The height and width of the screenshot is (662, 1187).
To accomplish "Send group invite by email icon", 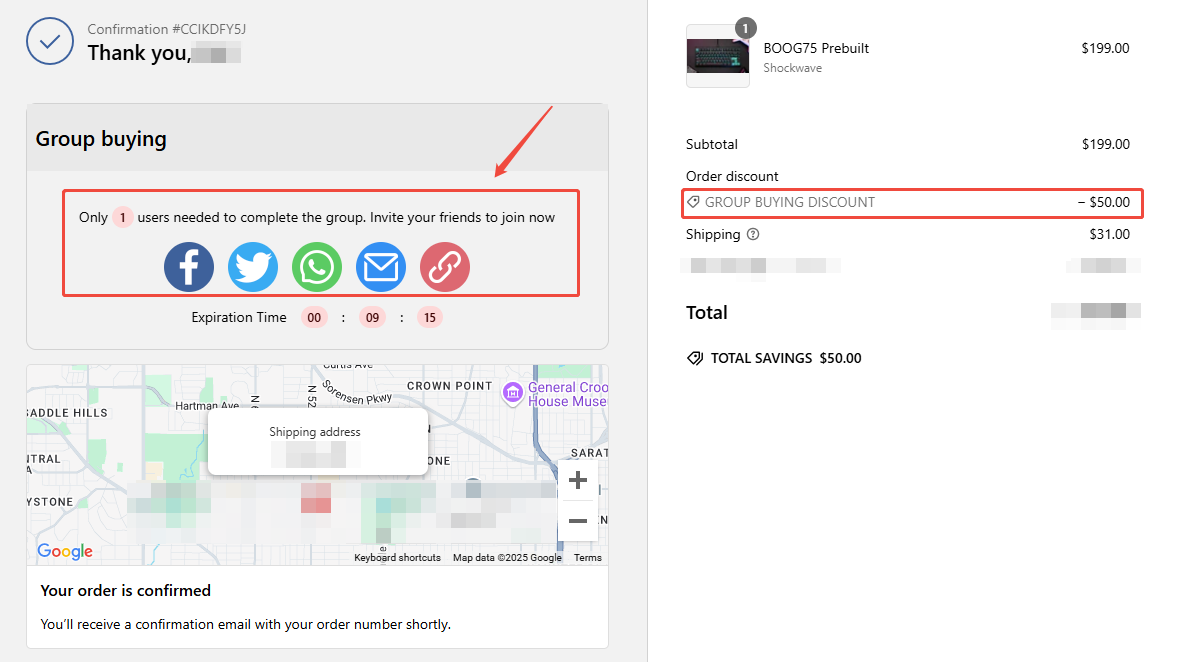I will click(x=381, y=267).
